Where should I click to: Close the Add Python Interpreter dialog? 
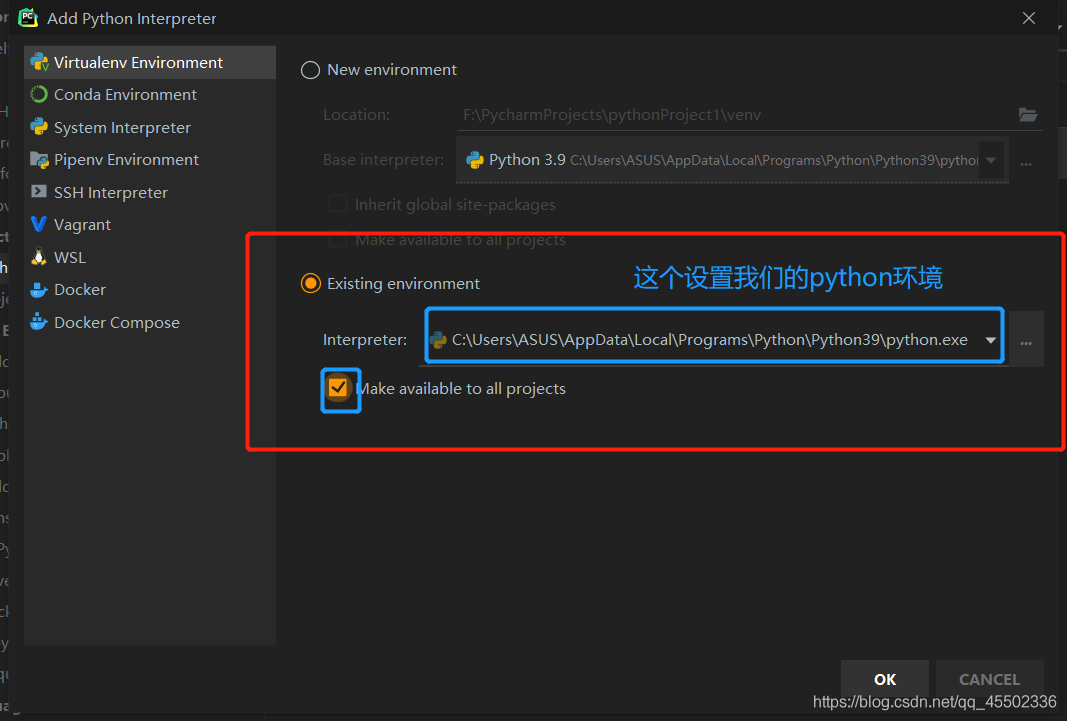pyautogui.click(x=1029, y=18)
